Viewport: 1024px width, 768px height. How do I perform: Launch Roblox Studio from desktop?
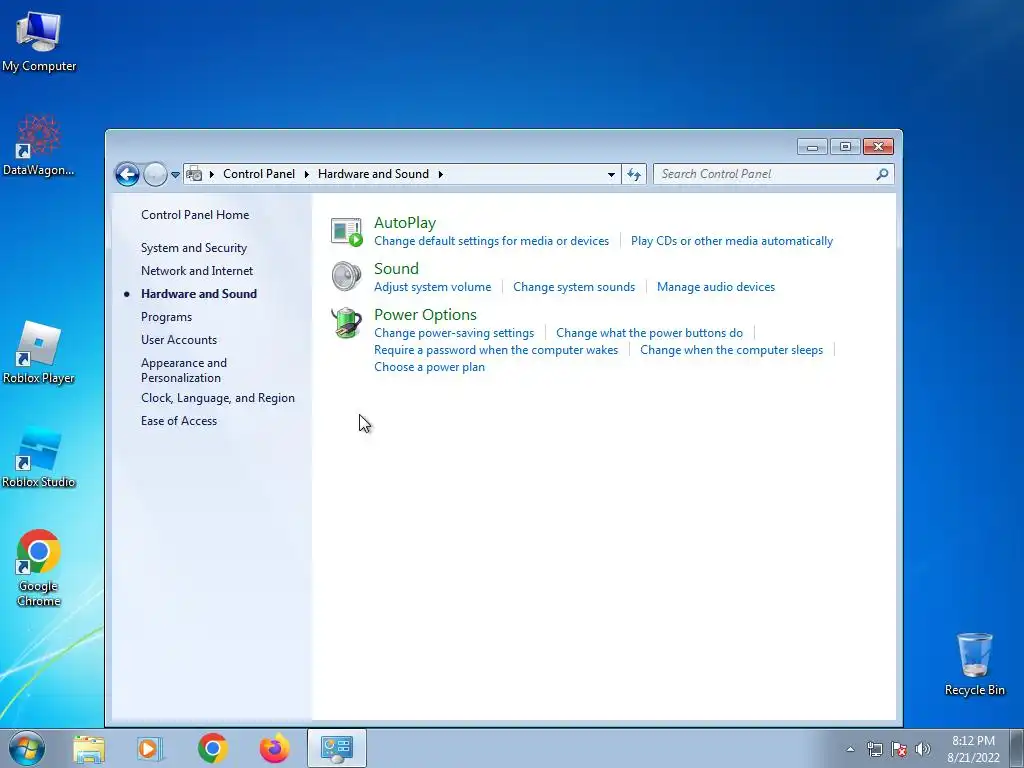tap(39, 457)
